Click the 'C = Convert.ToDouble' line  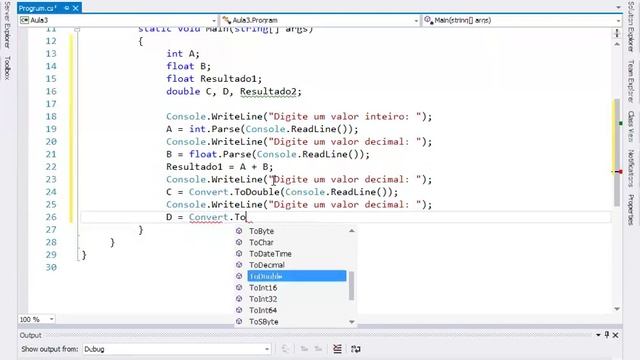(x=282, y=192)
